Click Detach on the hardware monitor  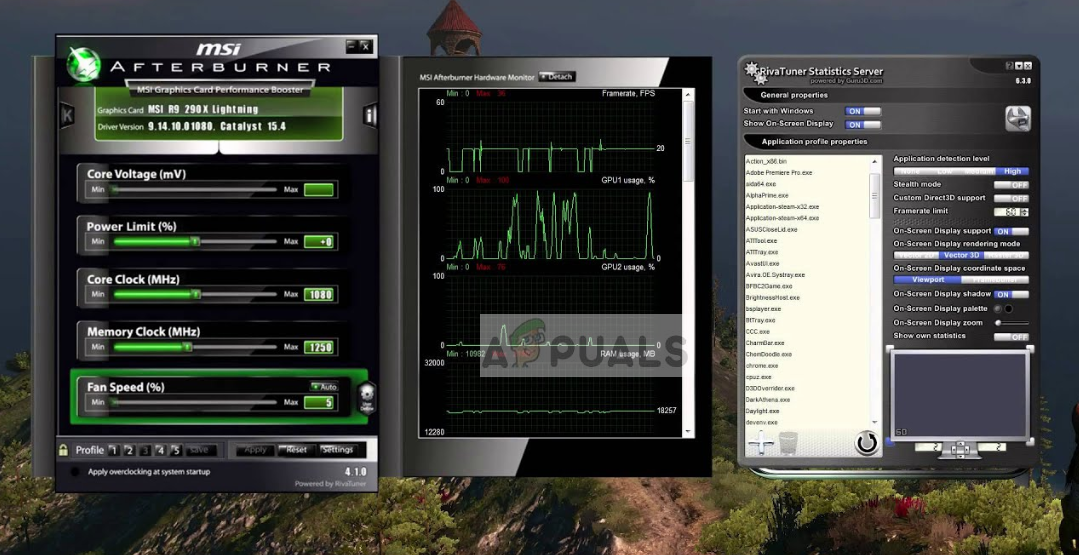pos(557,77)
